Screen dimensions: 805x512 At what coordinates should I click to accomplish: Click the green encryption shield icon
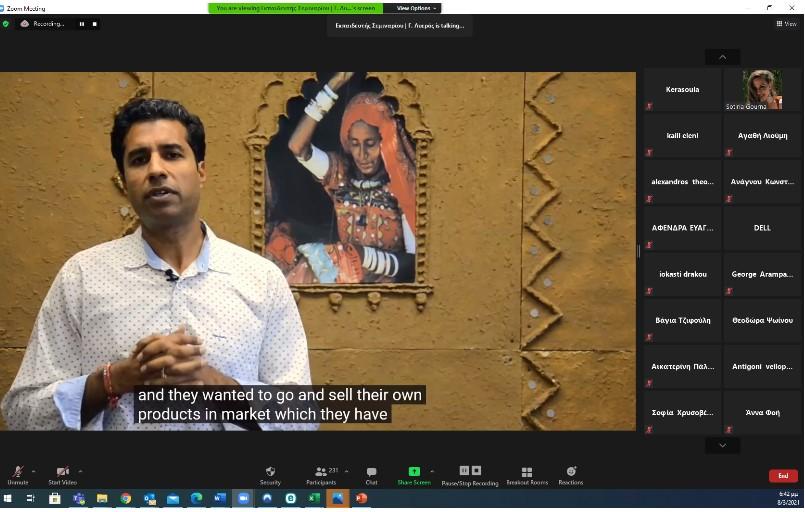click(6, 24)
